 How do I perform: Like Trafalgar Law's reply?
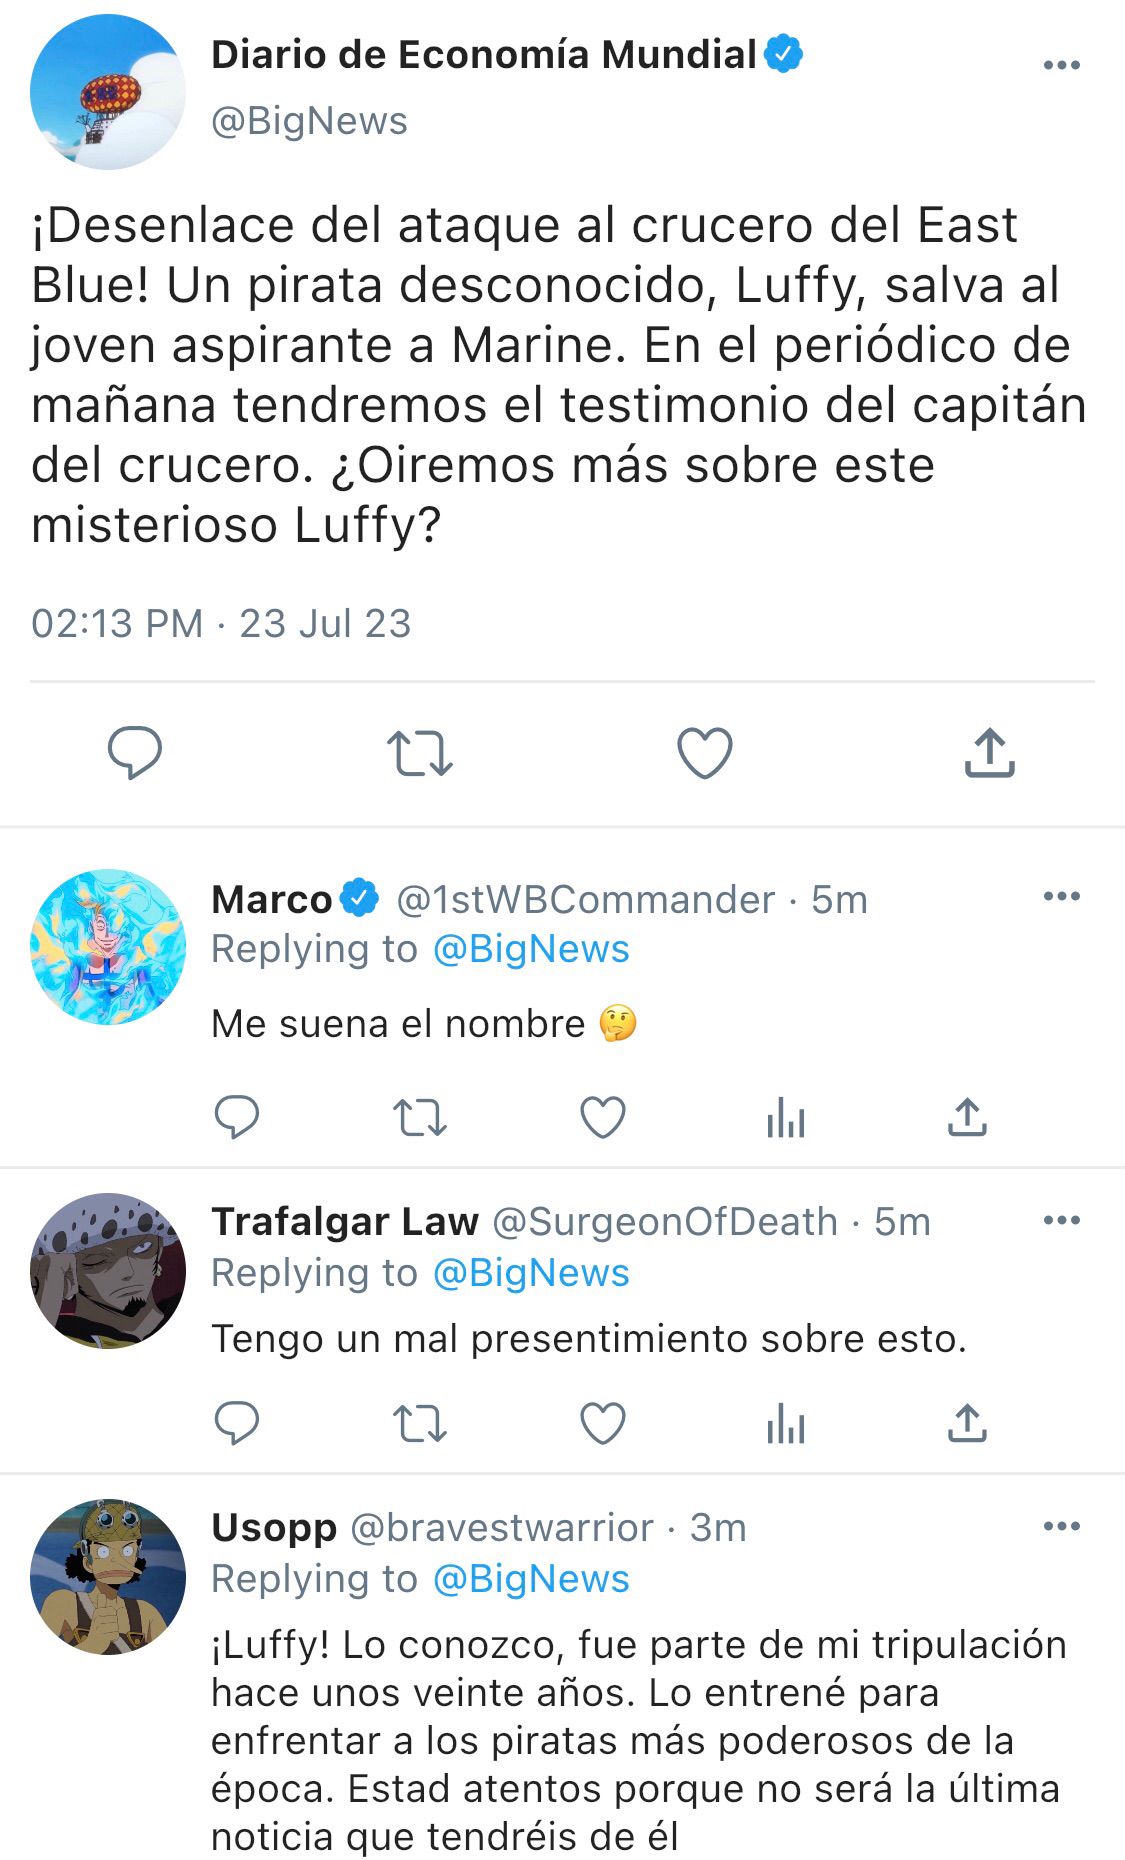click(x=603, y=1423)
